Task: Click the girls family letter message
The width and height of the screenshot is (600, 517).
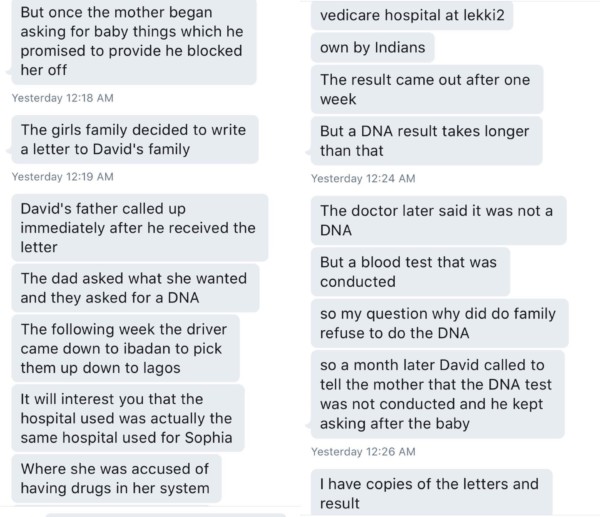Action: coord(135,139)
